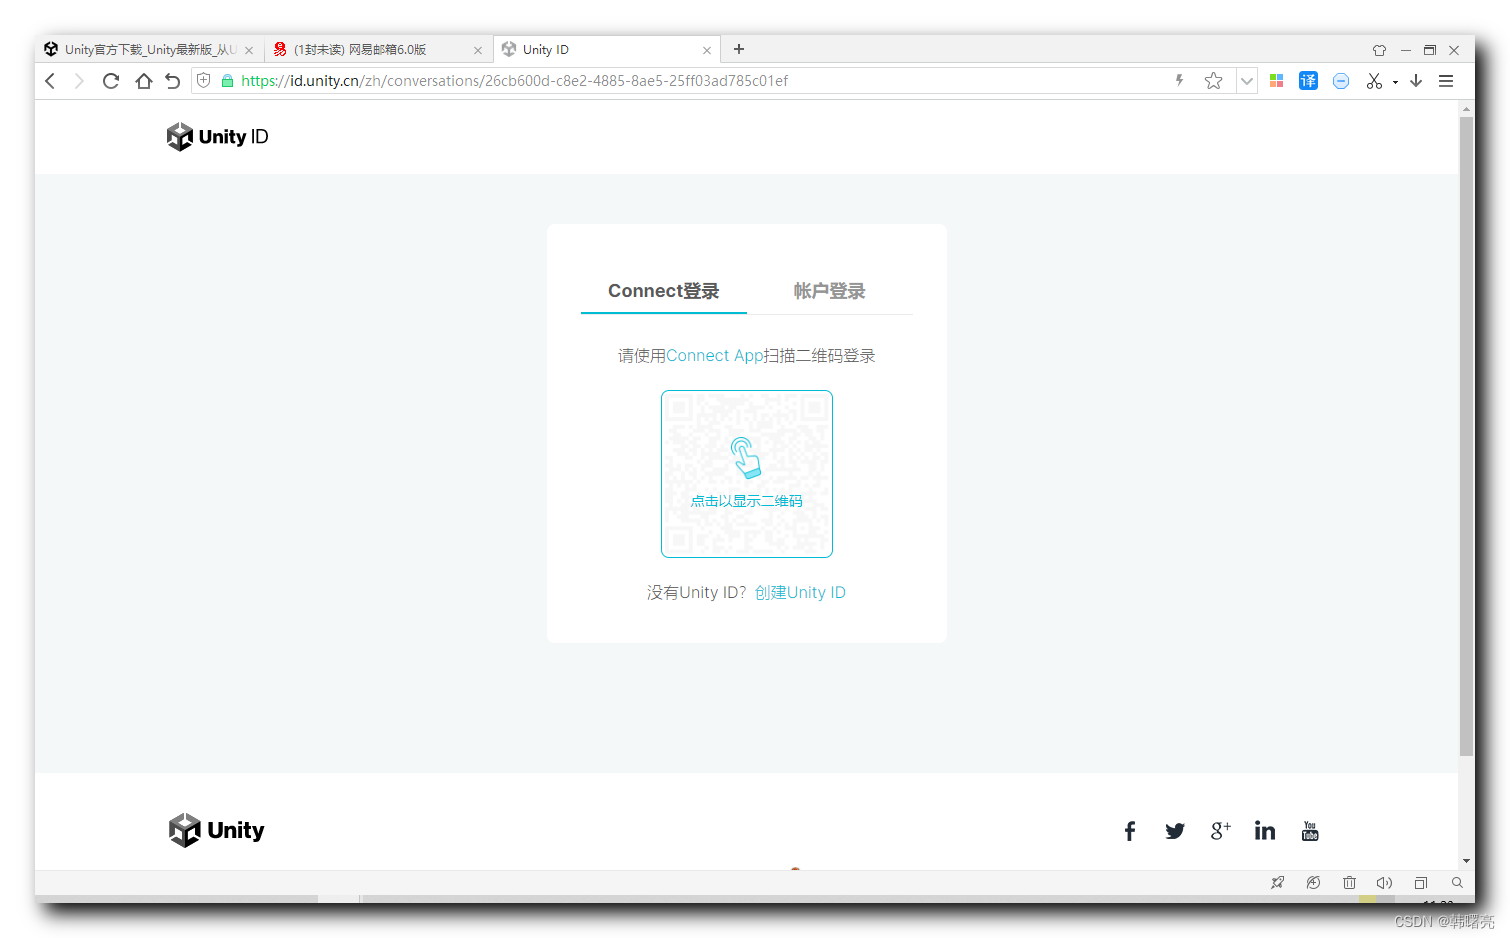The width and height of the screenshot is (1510, 938).
Task: Open a new tab with plus button
Action: pyautogui.click(x=739, y=49)
